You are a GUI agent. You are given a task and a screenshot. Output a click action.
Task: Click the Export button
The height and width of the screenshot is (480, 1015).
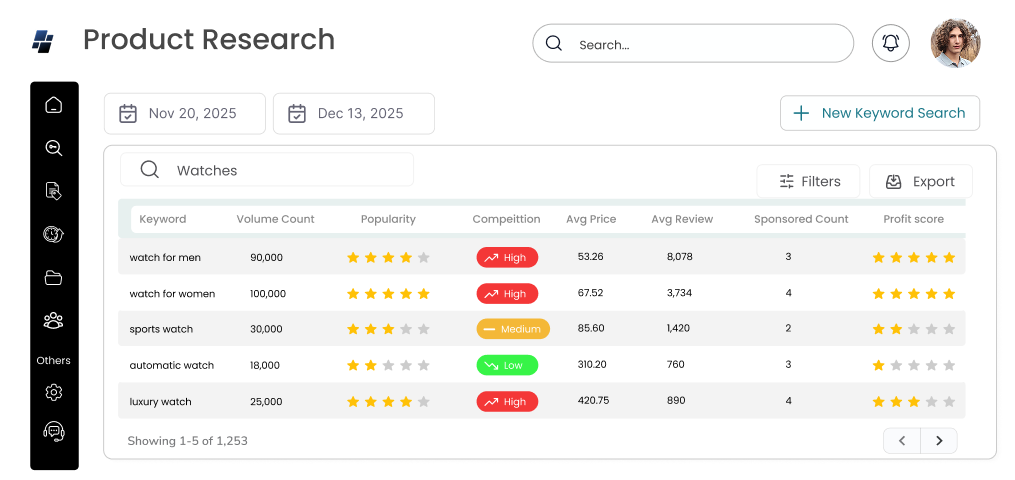(x=920, y=181)
